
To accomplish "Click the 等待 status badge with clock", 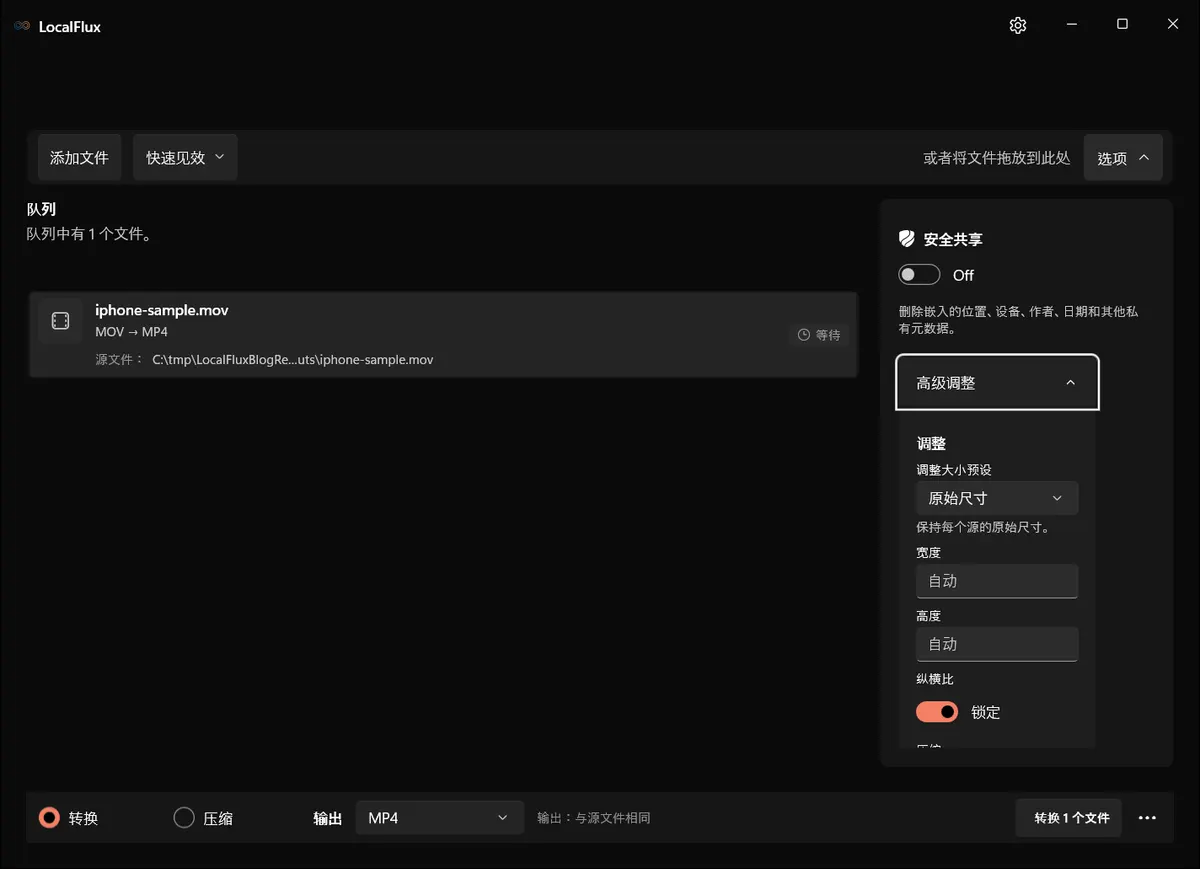I will tap(819, 335).
